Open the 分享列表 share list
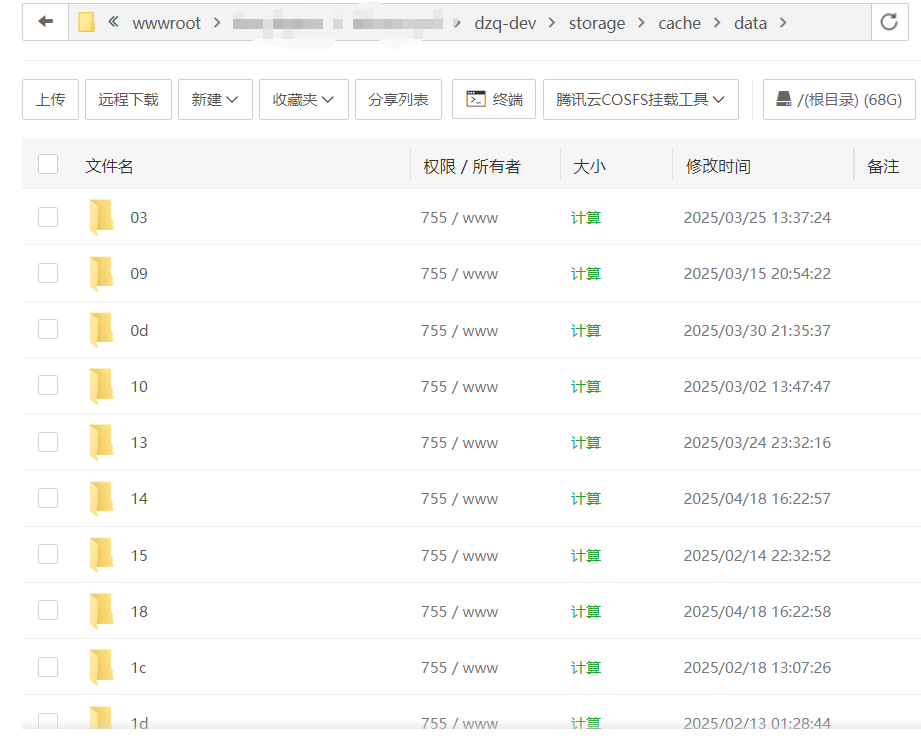Screen dimensions: 921x738 pyautogui.click(x=398, y=99)
